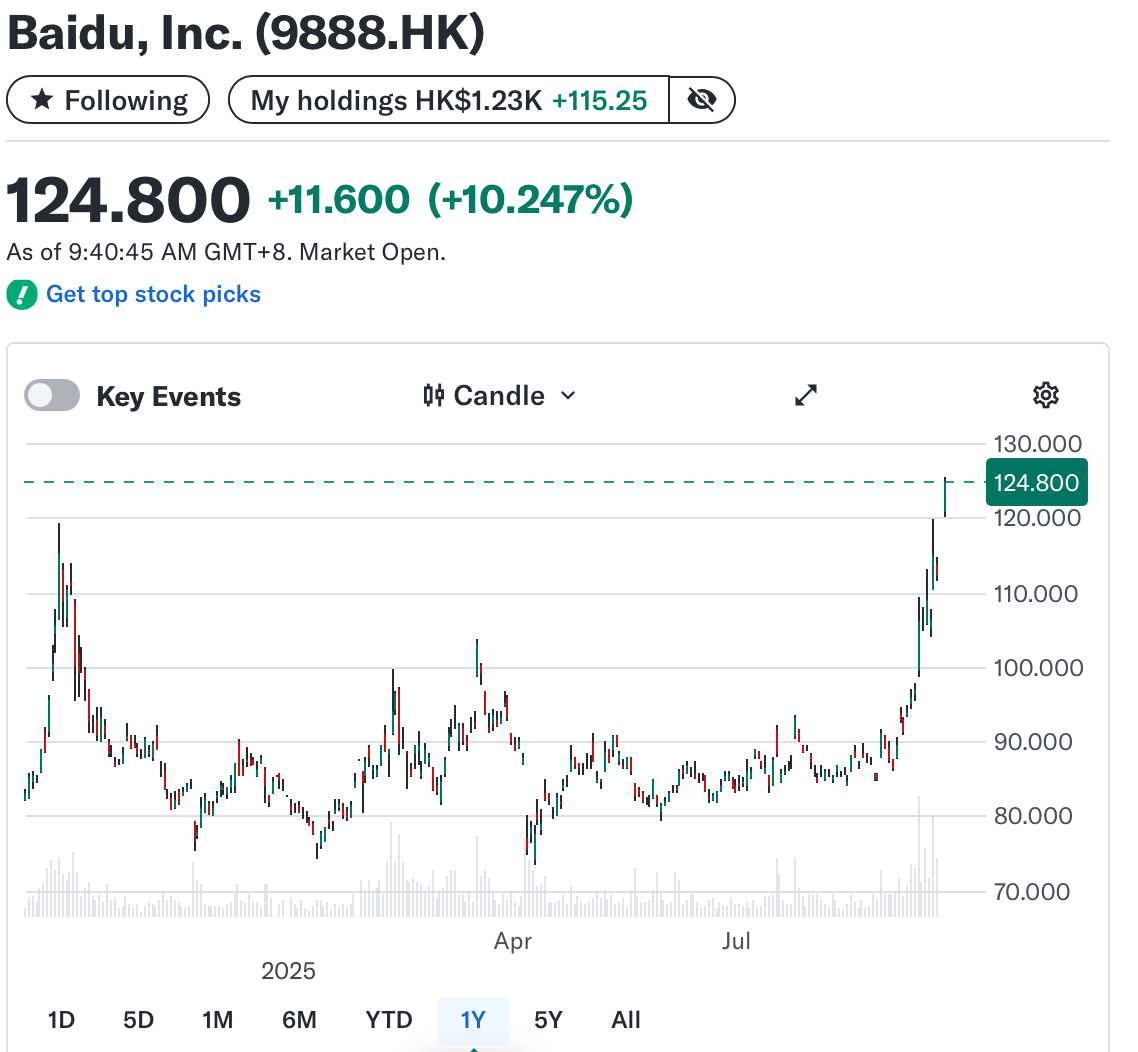Select the 6M range tab
This screenshot has height=1052, width=1138.
pyautogui.click(x=300, y=1020)
